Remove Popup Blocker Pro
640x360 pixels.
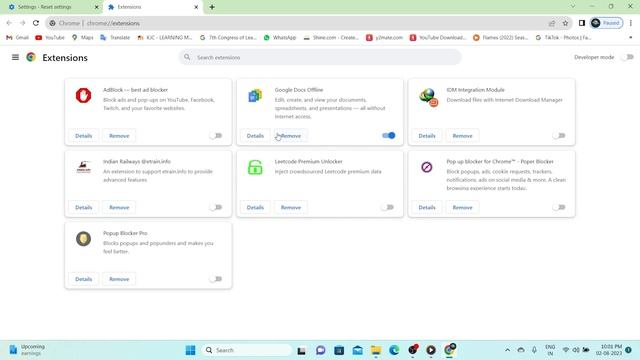(x=119, y=279)
